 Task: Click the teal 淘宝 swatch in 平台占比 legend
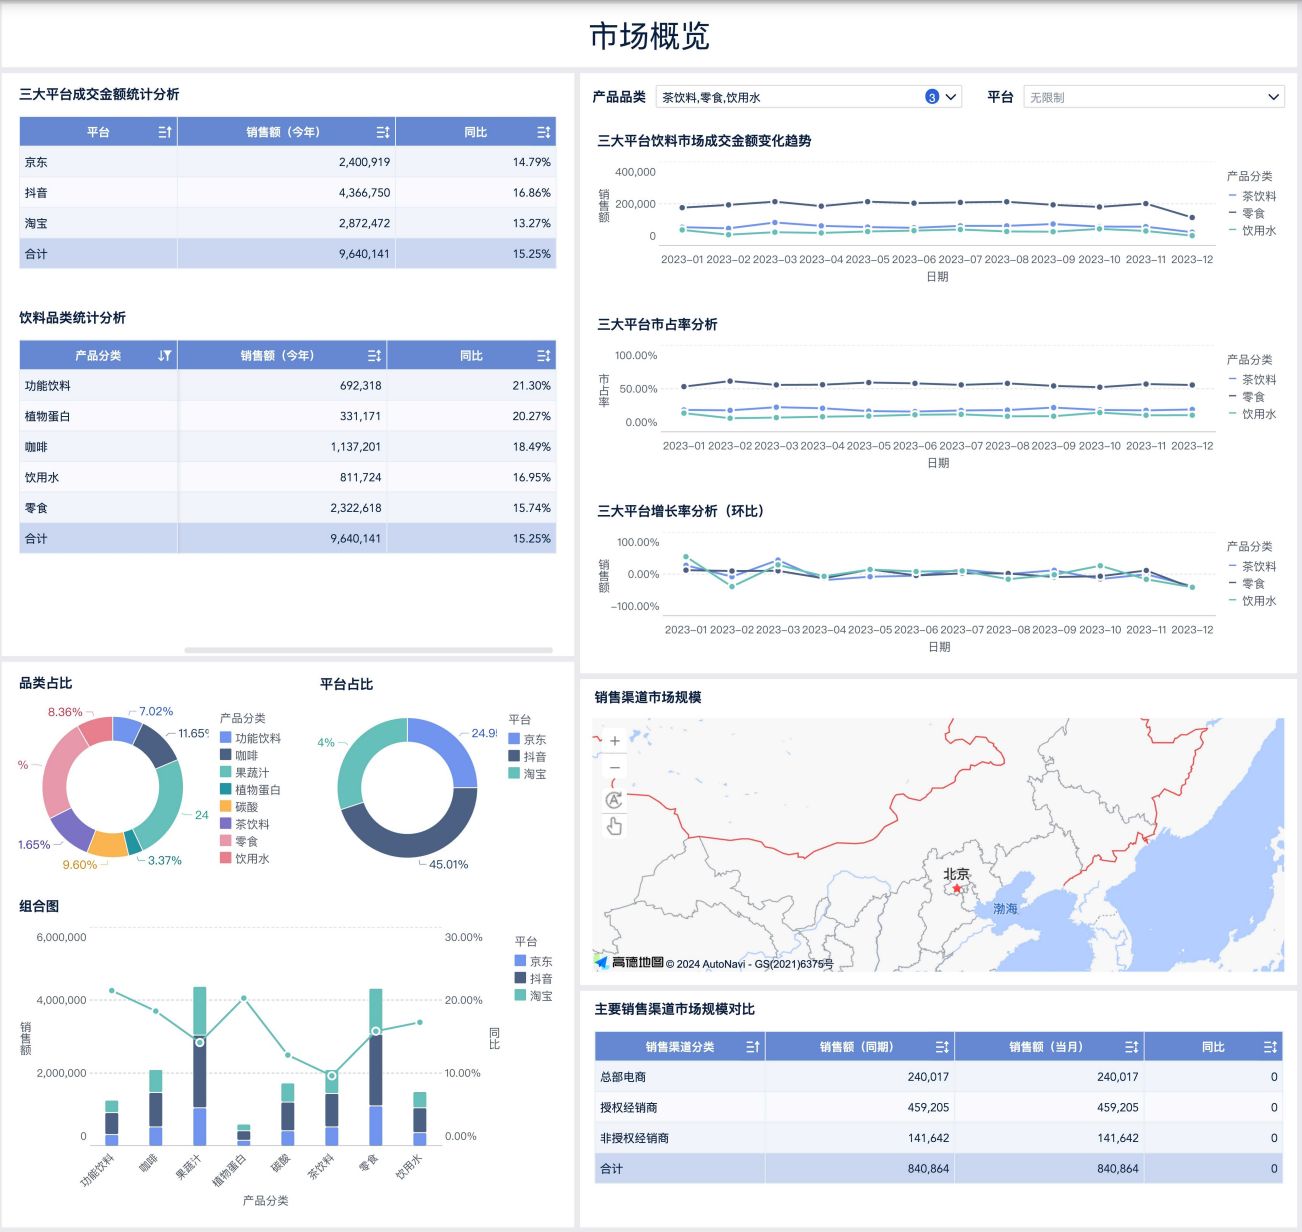pyautogui.click(x=514, y=773)
